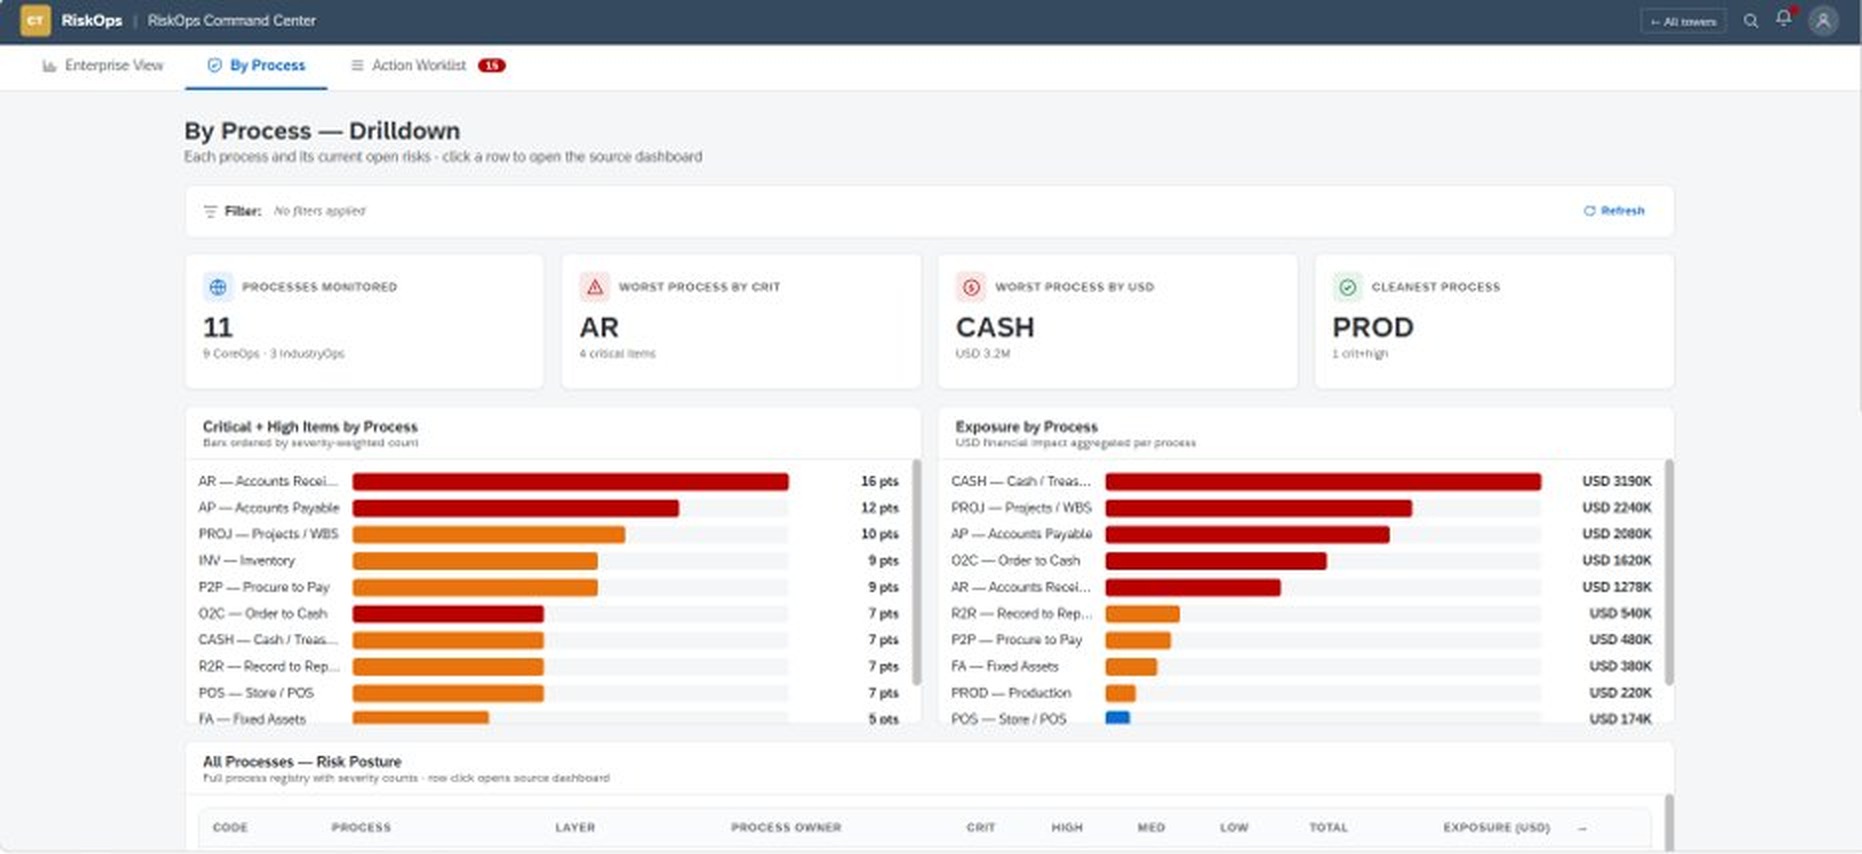Sort by the Exposure (USD) column header
This screenshot has height=854, width=1862.
click(1496, 828)
